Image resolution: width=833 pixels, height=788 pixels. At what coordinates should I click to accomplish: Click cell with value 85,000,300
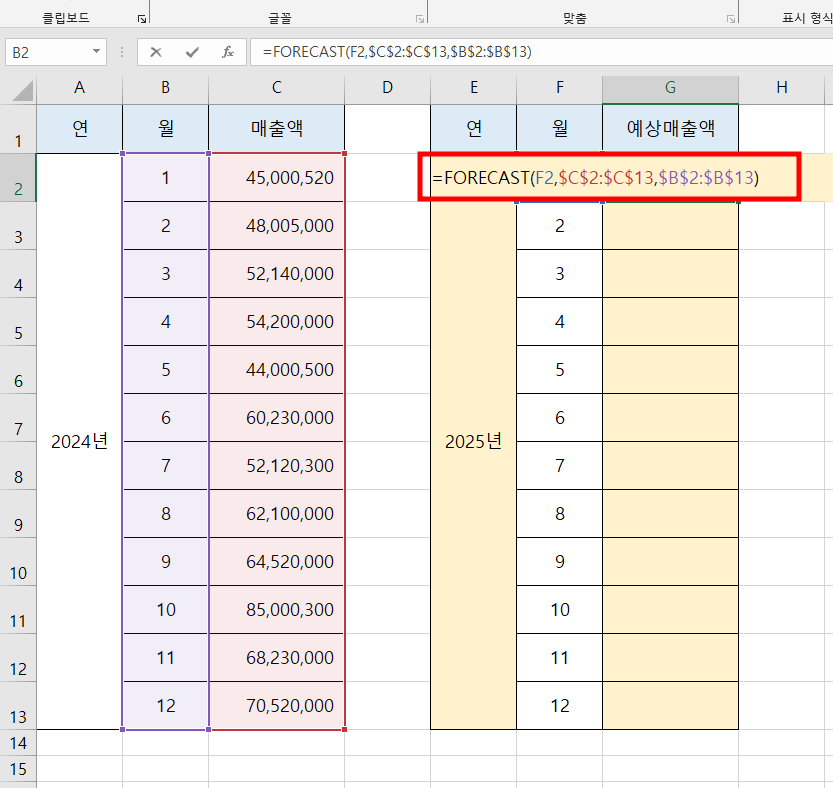(x=276, y=609)
